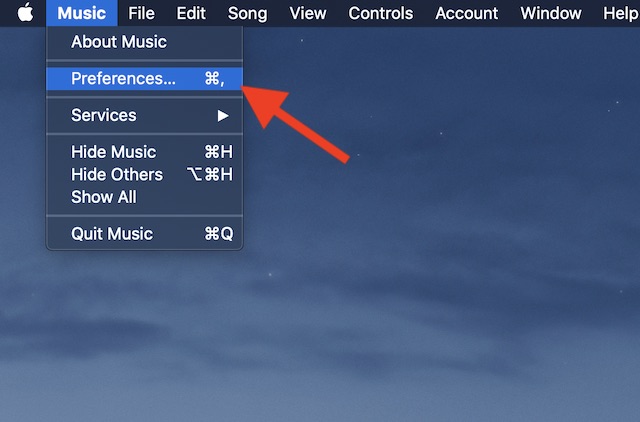Open the Controls menu
Viewport: 640px width, 422px height.
[x=380, y=13]
